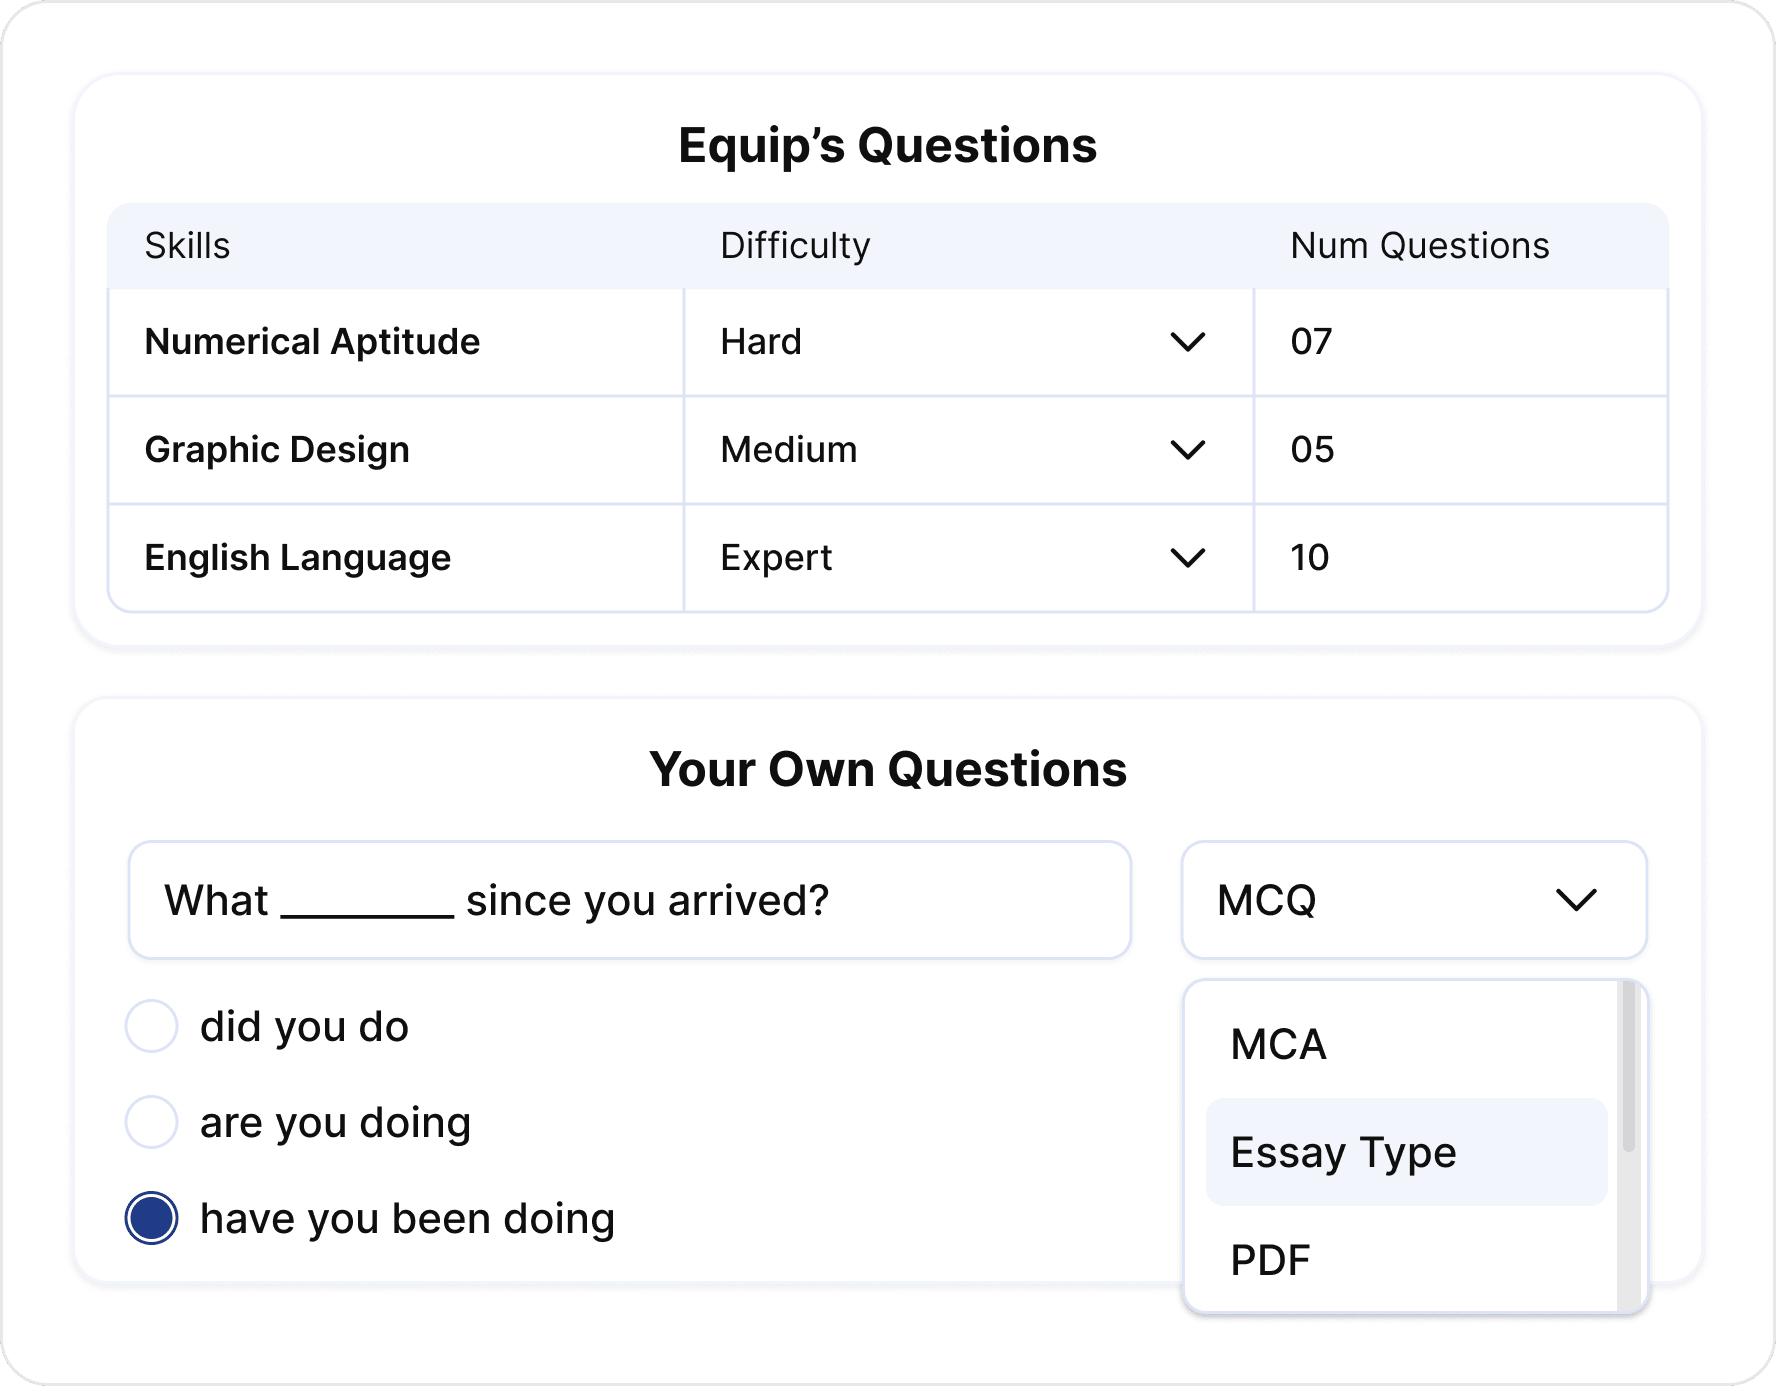Click the Num Questions value 07
The image size is (1776, 1386).
(1310, 342)
